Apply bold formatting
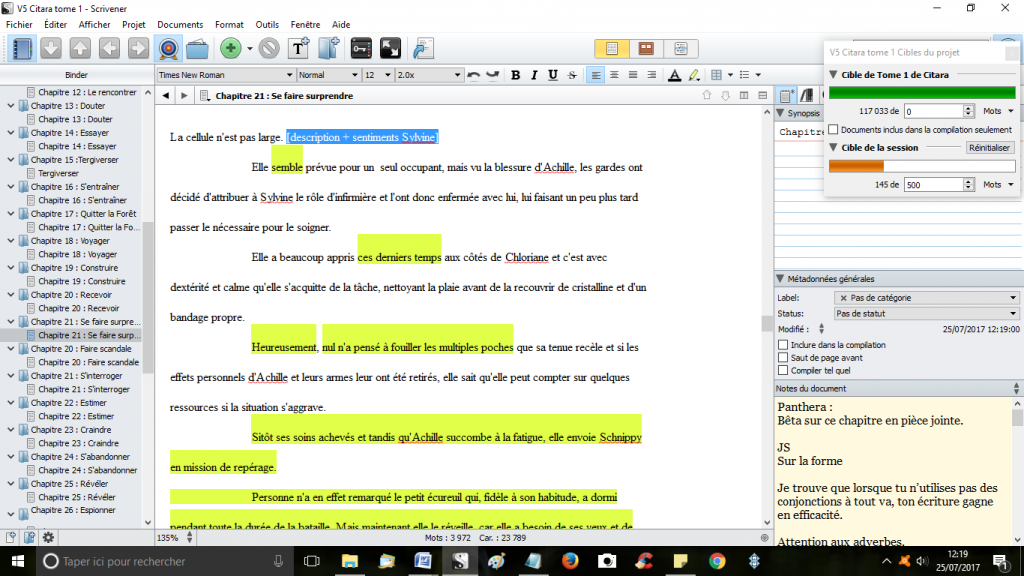This screenshot has width=1024, height=576. tap(515, 75)
